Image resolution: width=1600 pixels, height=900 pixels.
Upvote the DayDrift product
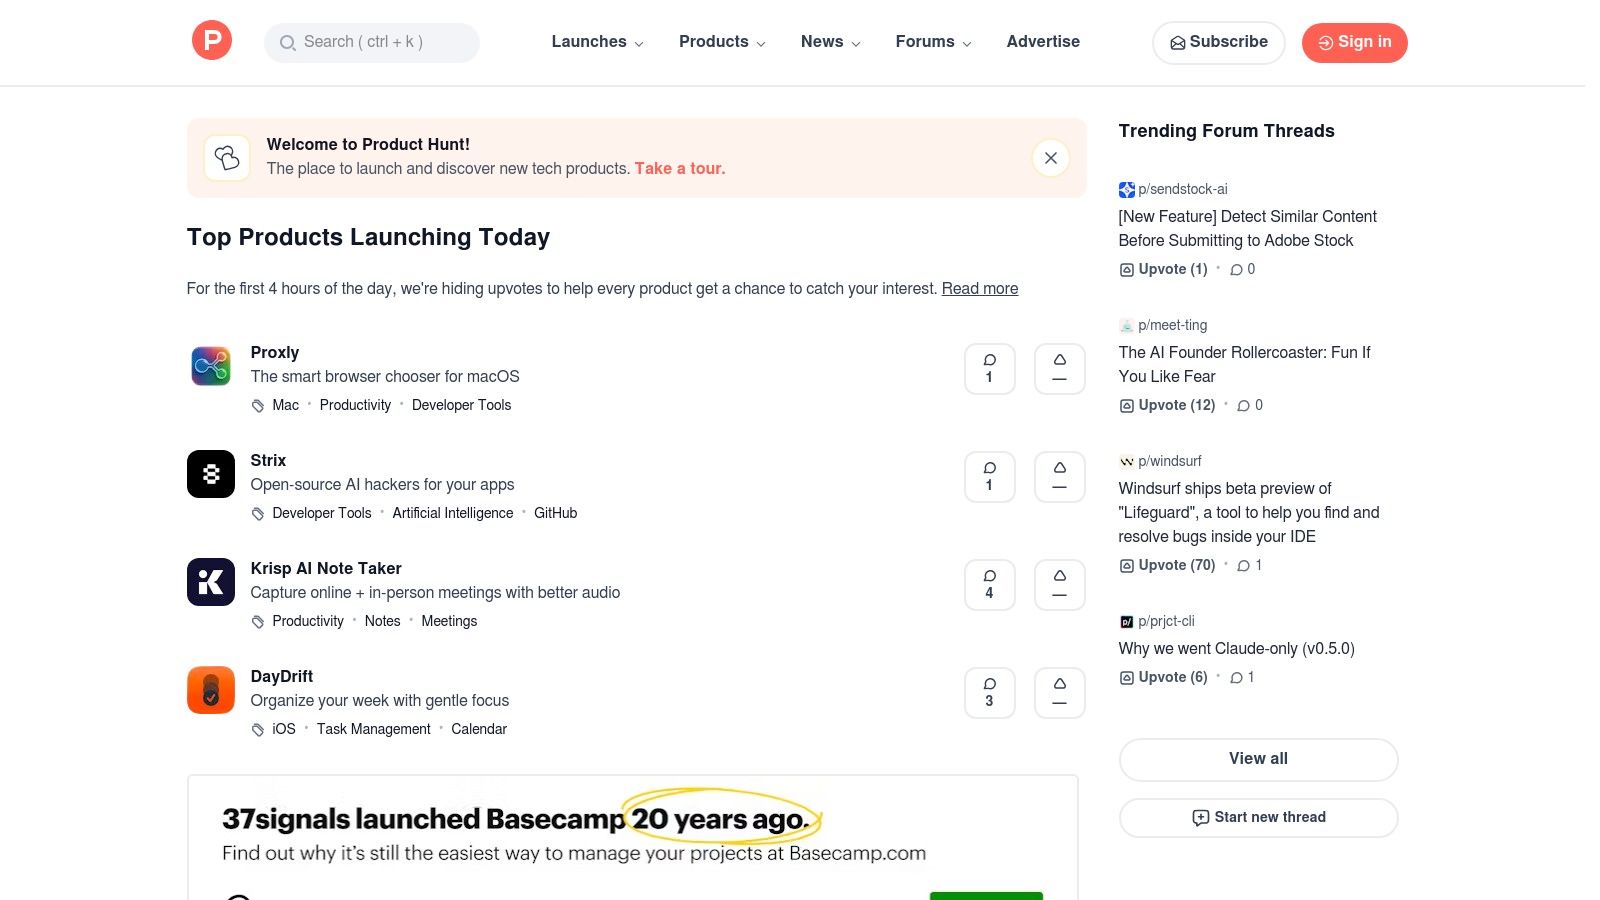(1059, 692)
